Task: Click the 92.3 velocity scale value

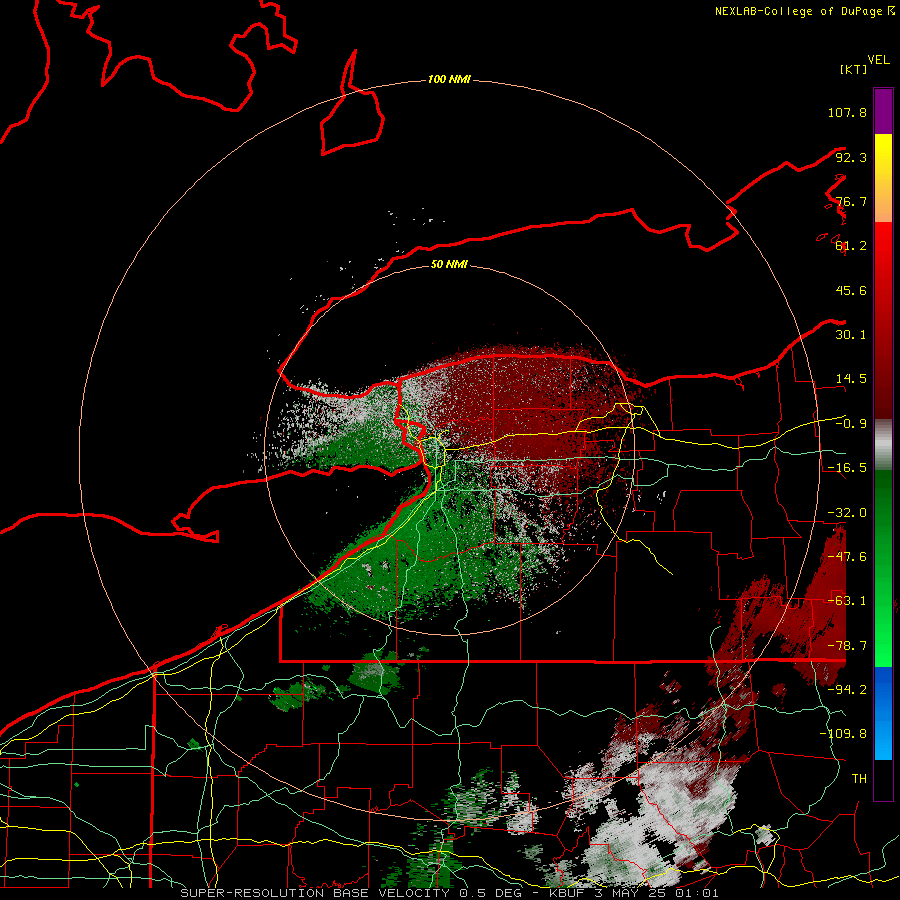Action: 851,157
